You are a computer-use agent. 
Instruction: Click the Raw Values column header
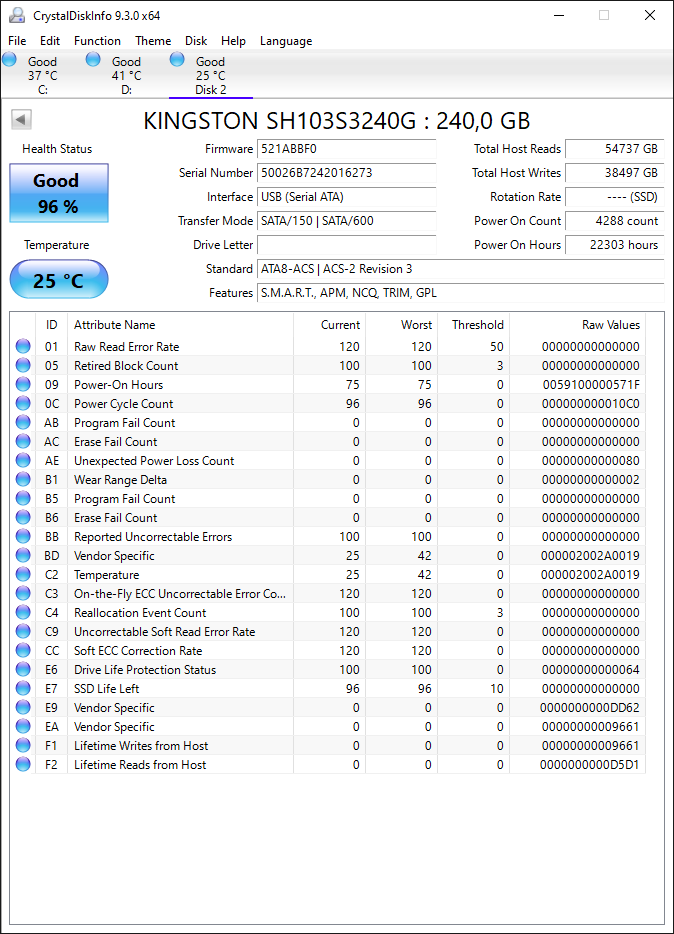578,325
